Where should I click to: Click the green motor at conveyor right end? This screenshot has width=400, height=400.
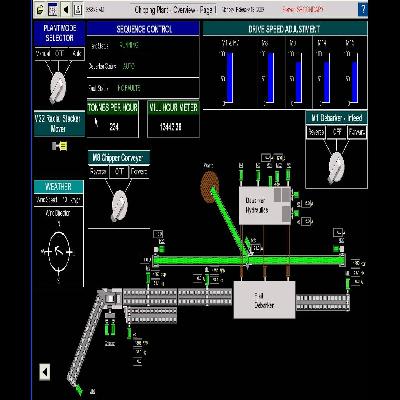tap(336, 249)
